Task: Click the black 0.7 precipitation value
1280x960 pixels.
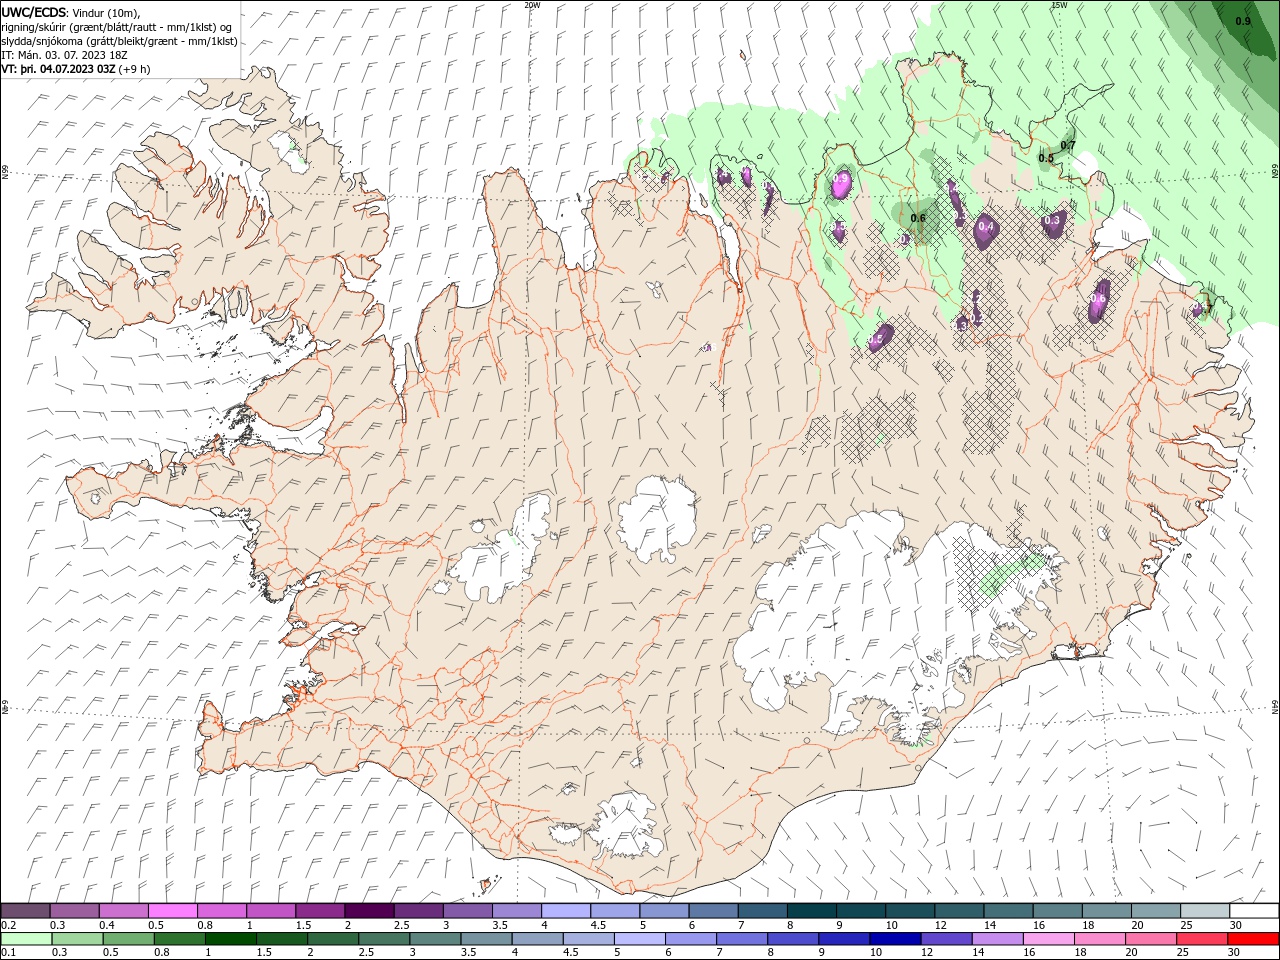Action: pos(1068,146)
